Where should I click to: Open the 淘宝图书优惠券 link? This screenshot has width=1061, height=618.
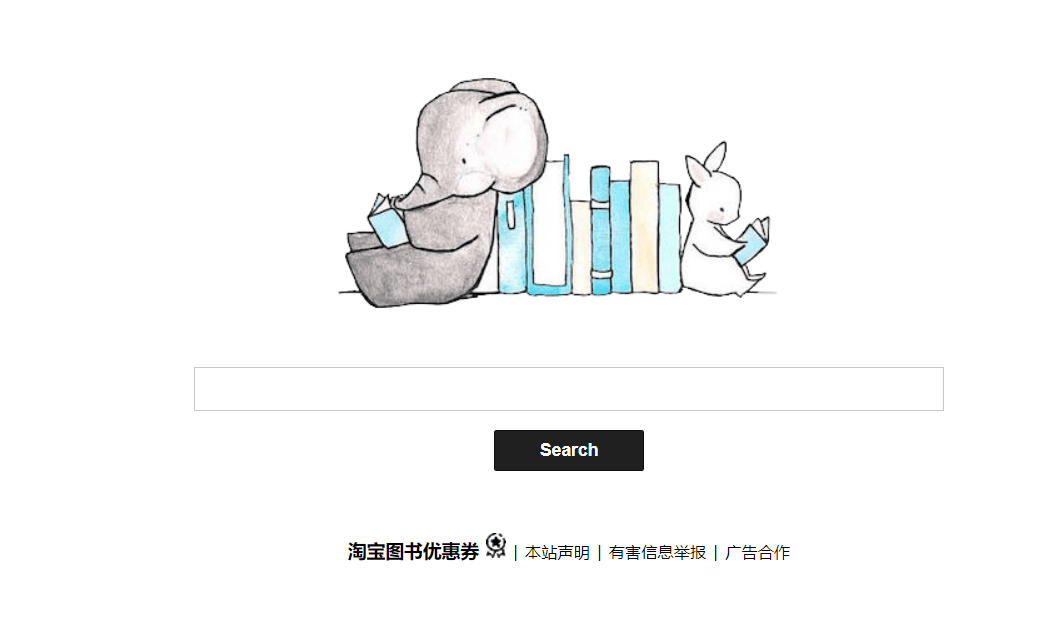click(413, 552)
